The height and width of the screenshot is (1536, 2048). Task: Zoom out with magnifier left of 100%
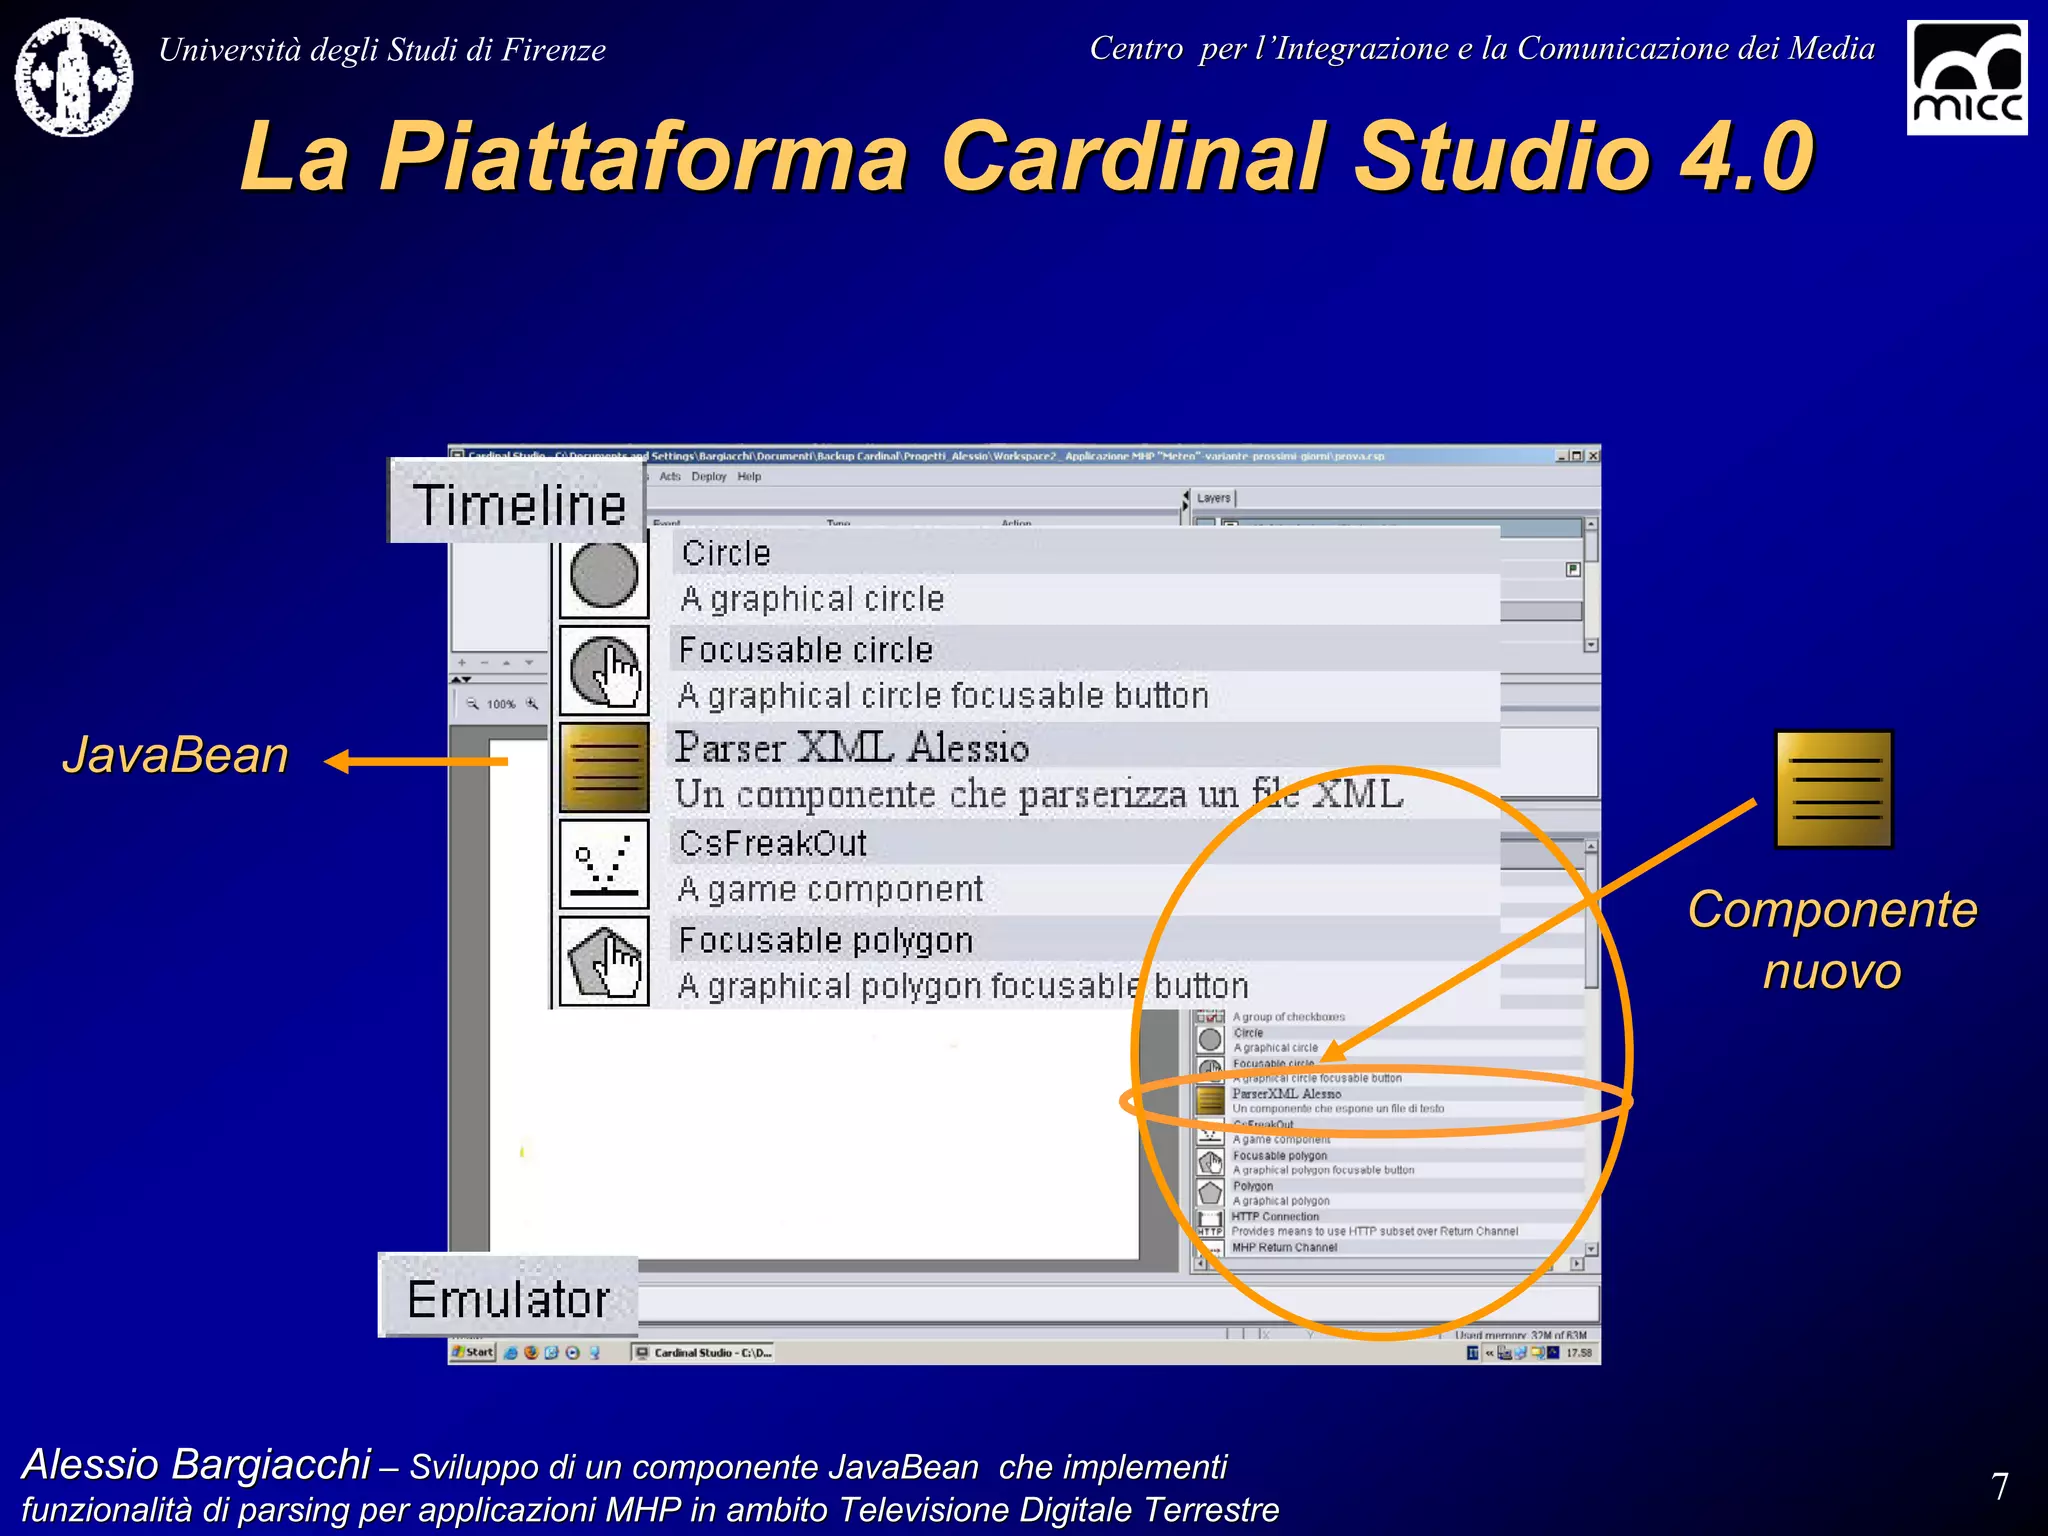473,704
